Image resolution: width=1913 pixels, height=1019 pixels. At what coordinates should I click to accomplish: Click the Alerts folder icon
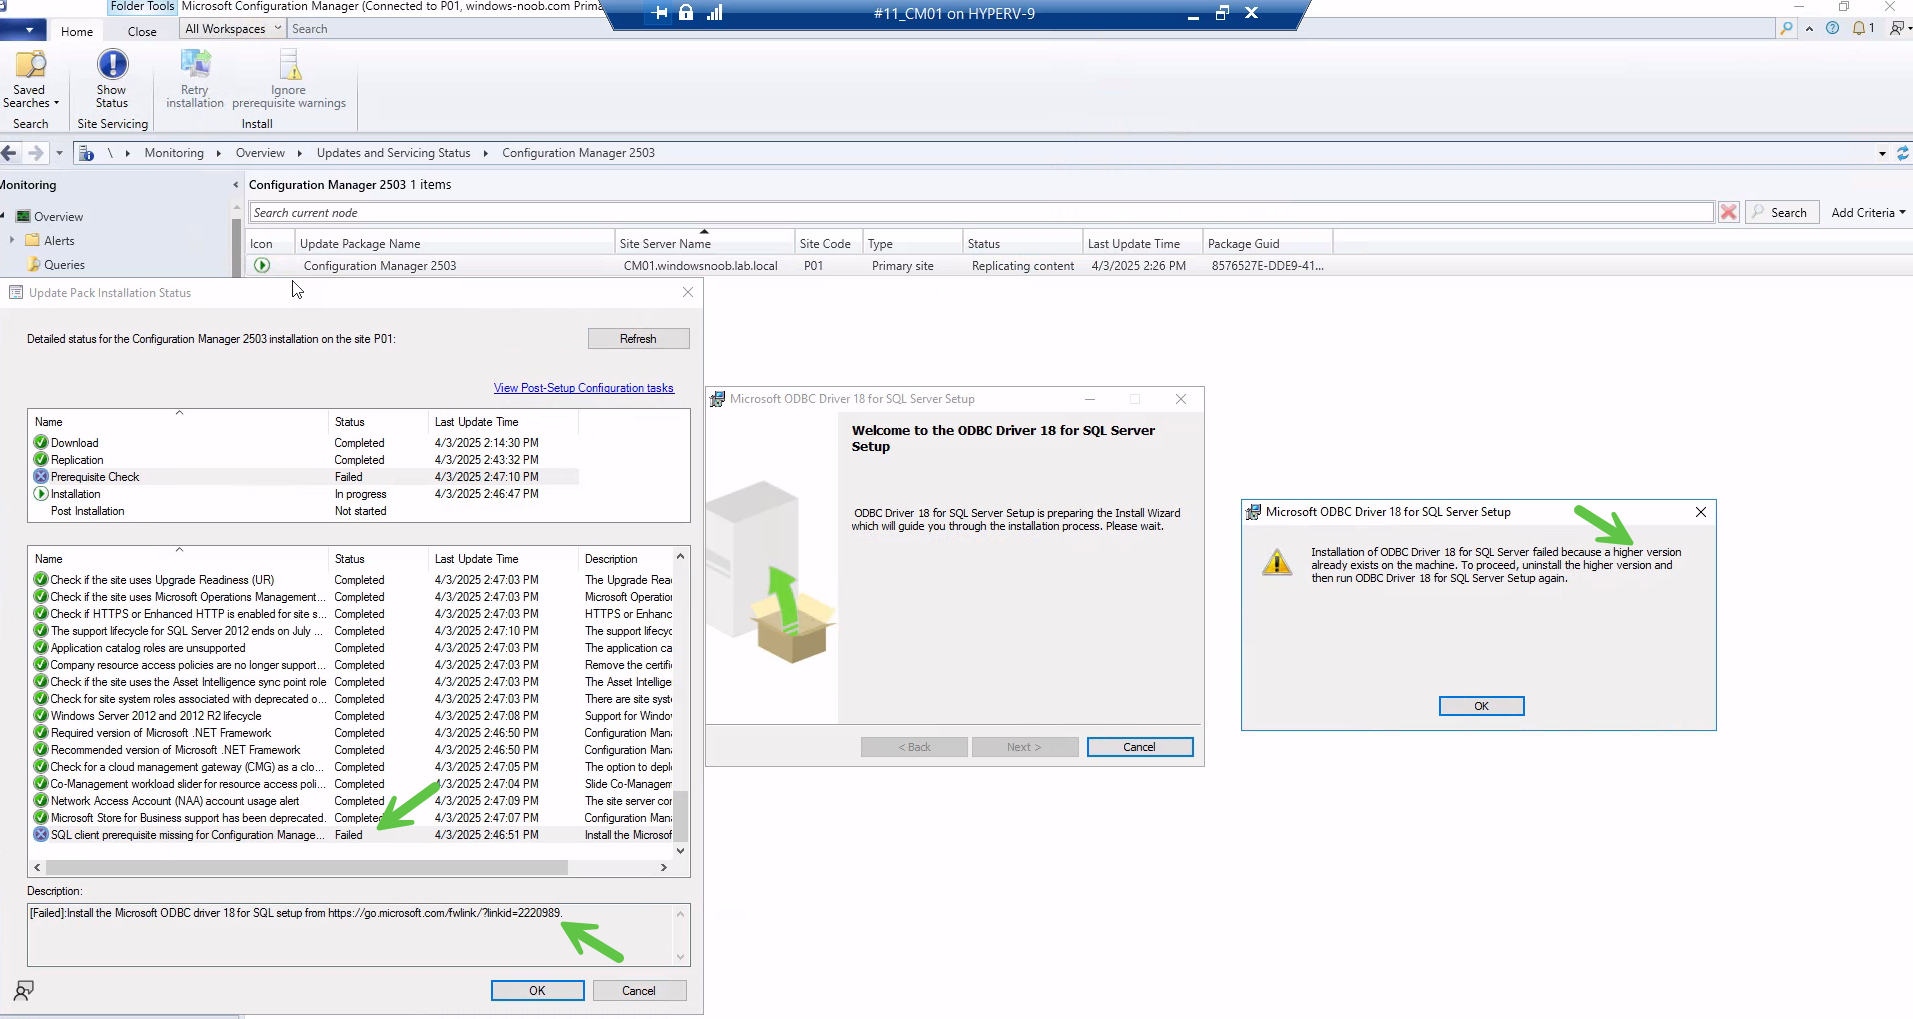(x=33, y=241)
